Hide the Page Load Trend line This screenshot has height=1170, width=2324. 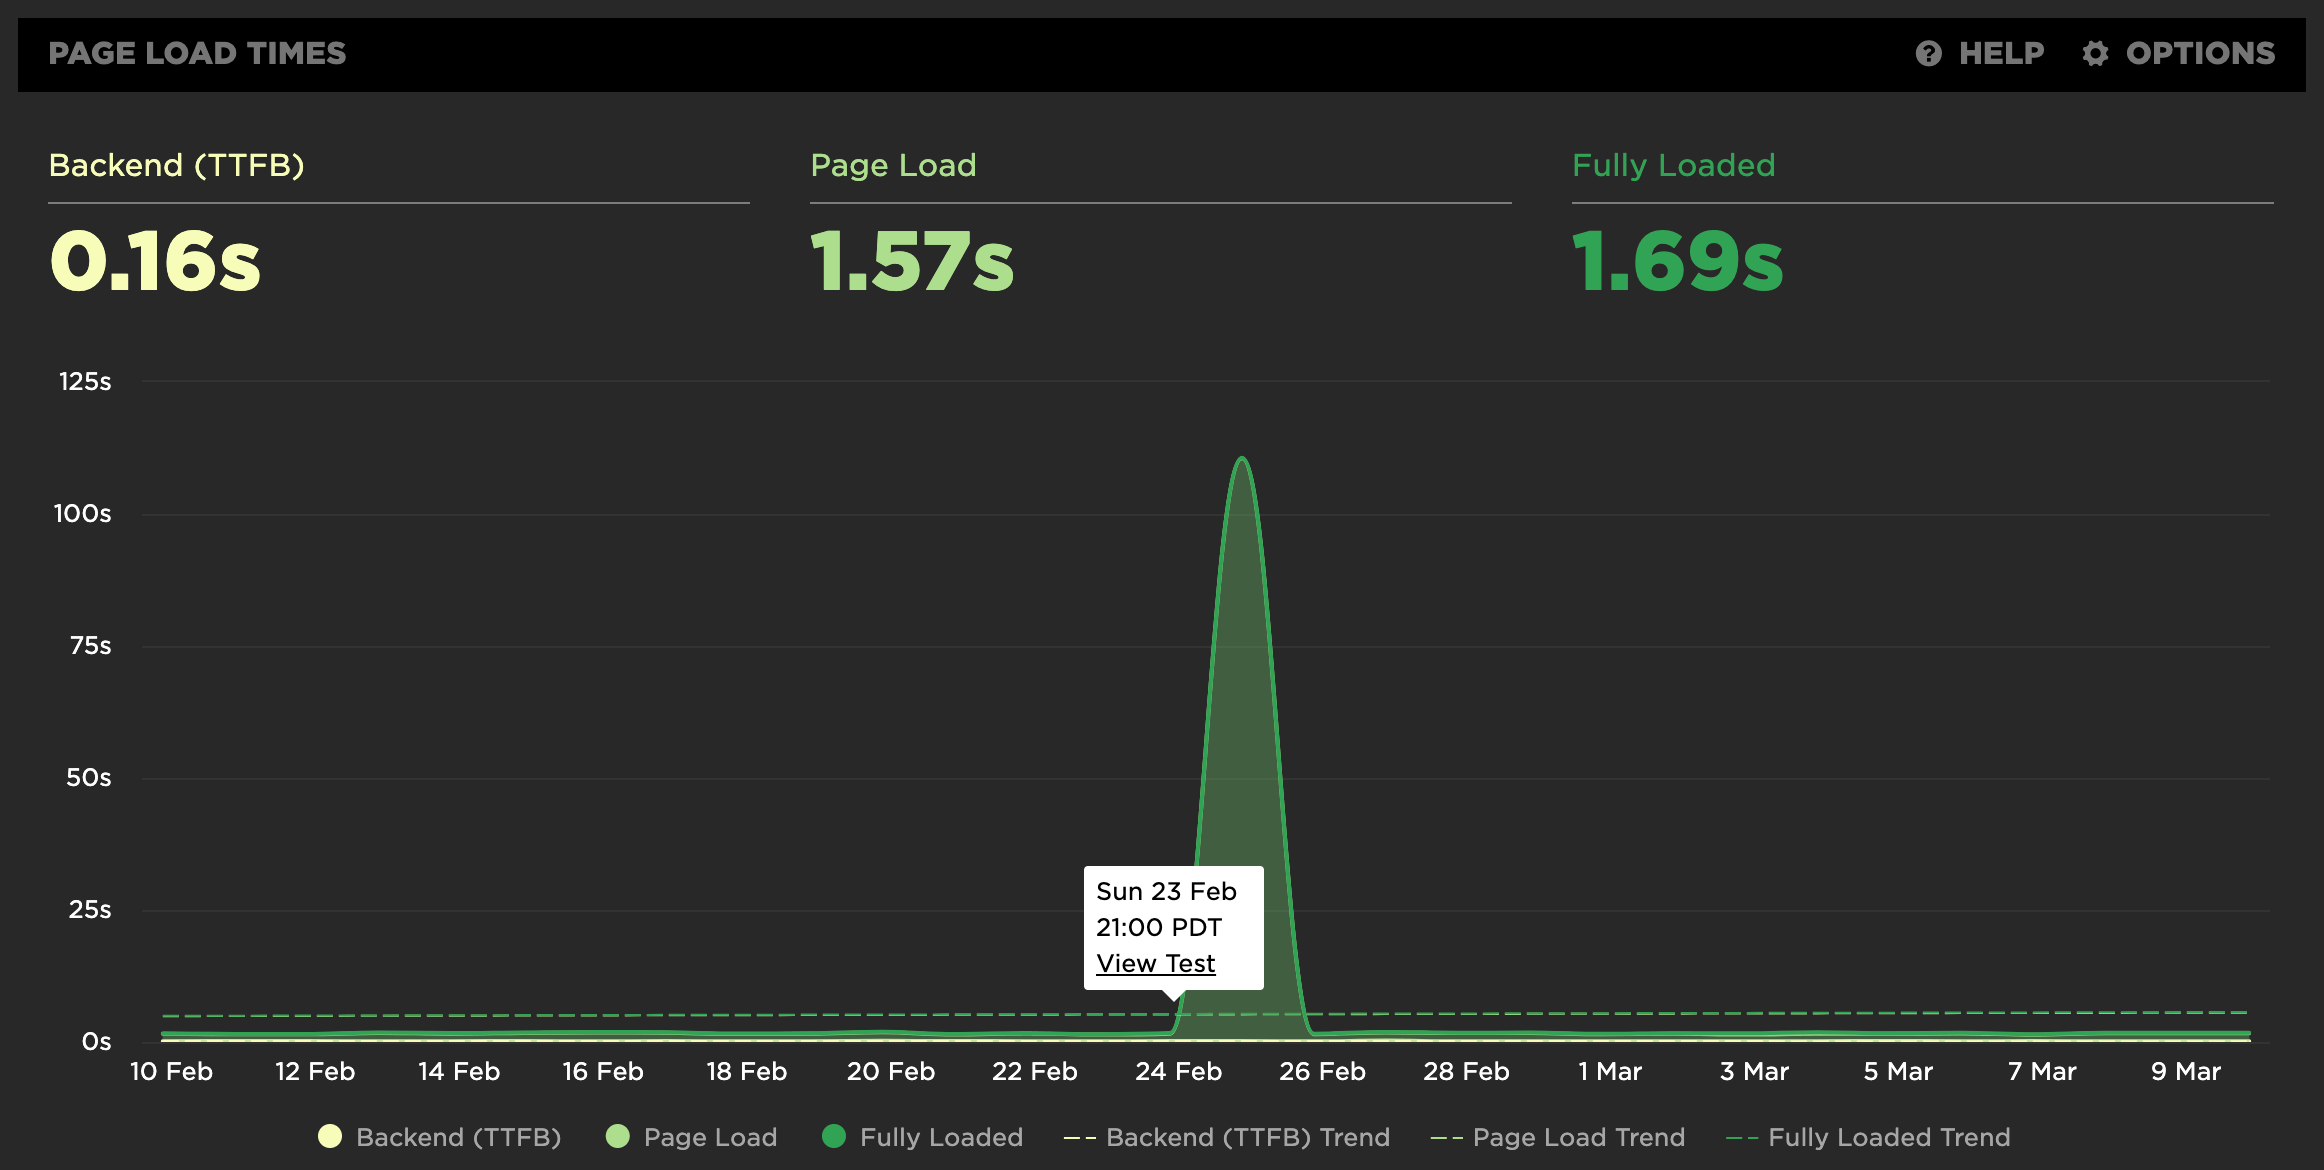point(1578,1137)
